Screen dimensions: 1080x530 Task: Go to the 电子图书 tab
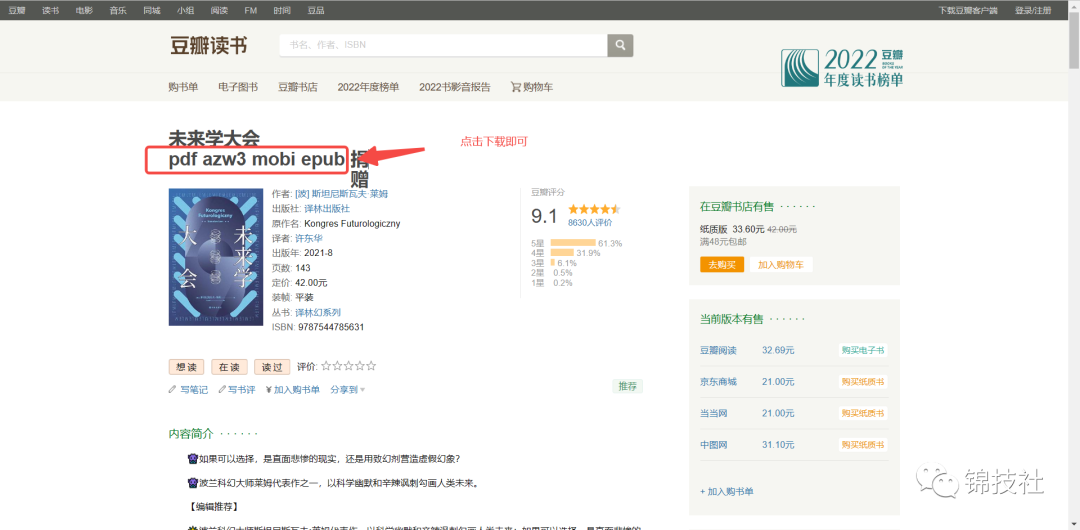pyautogui.click(x=238, y=87)
